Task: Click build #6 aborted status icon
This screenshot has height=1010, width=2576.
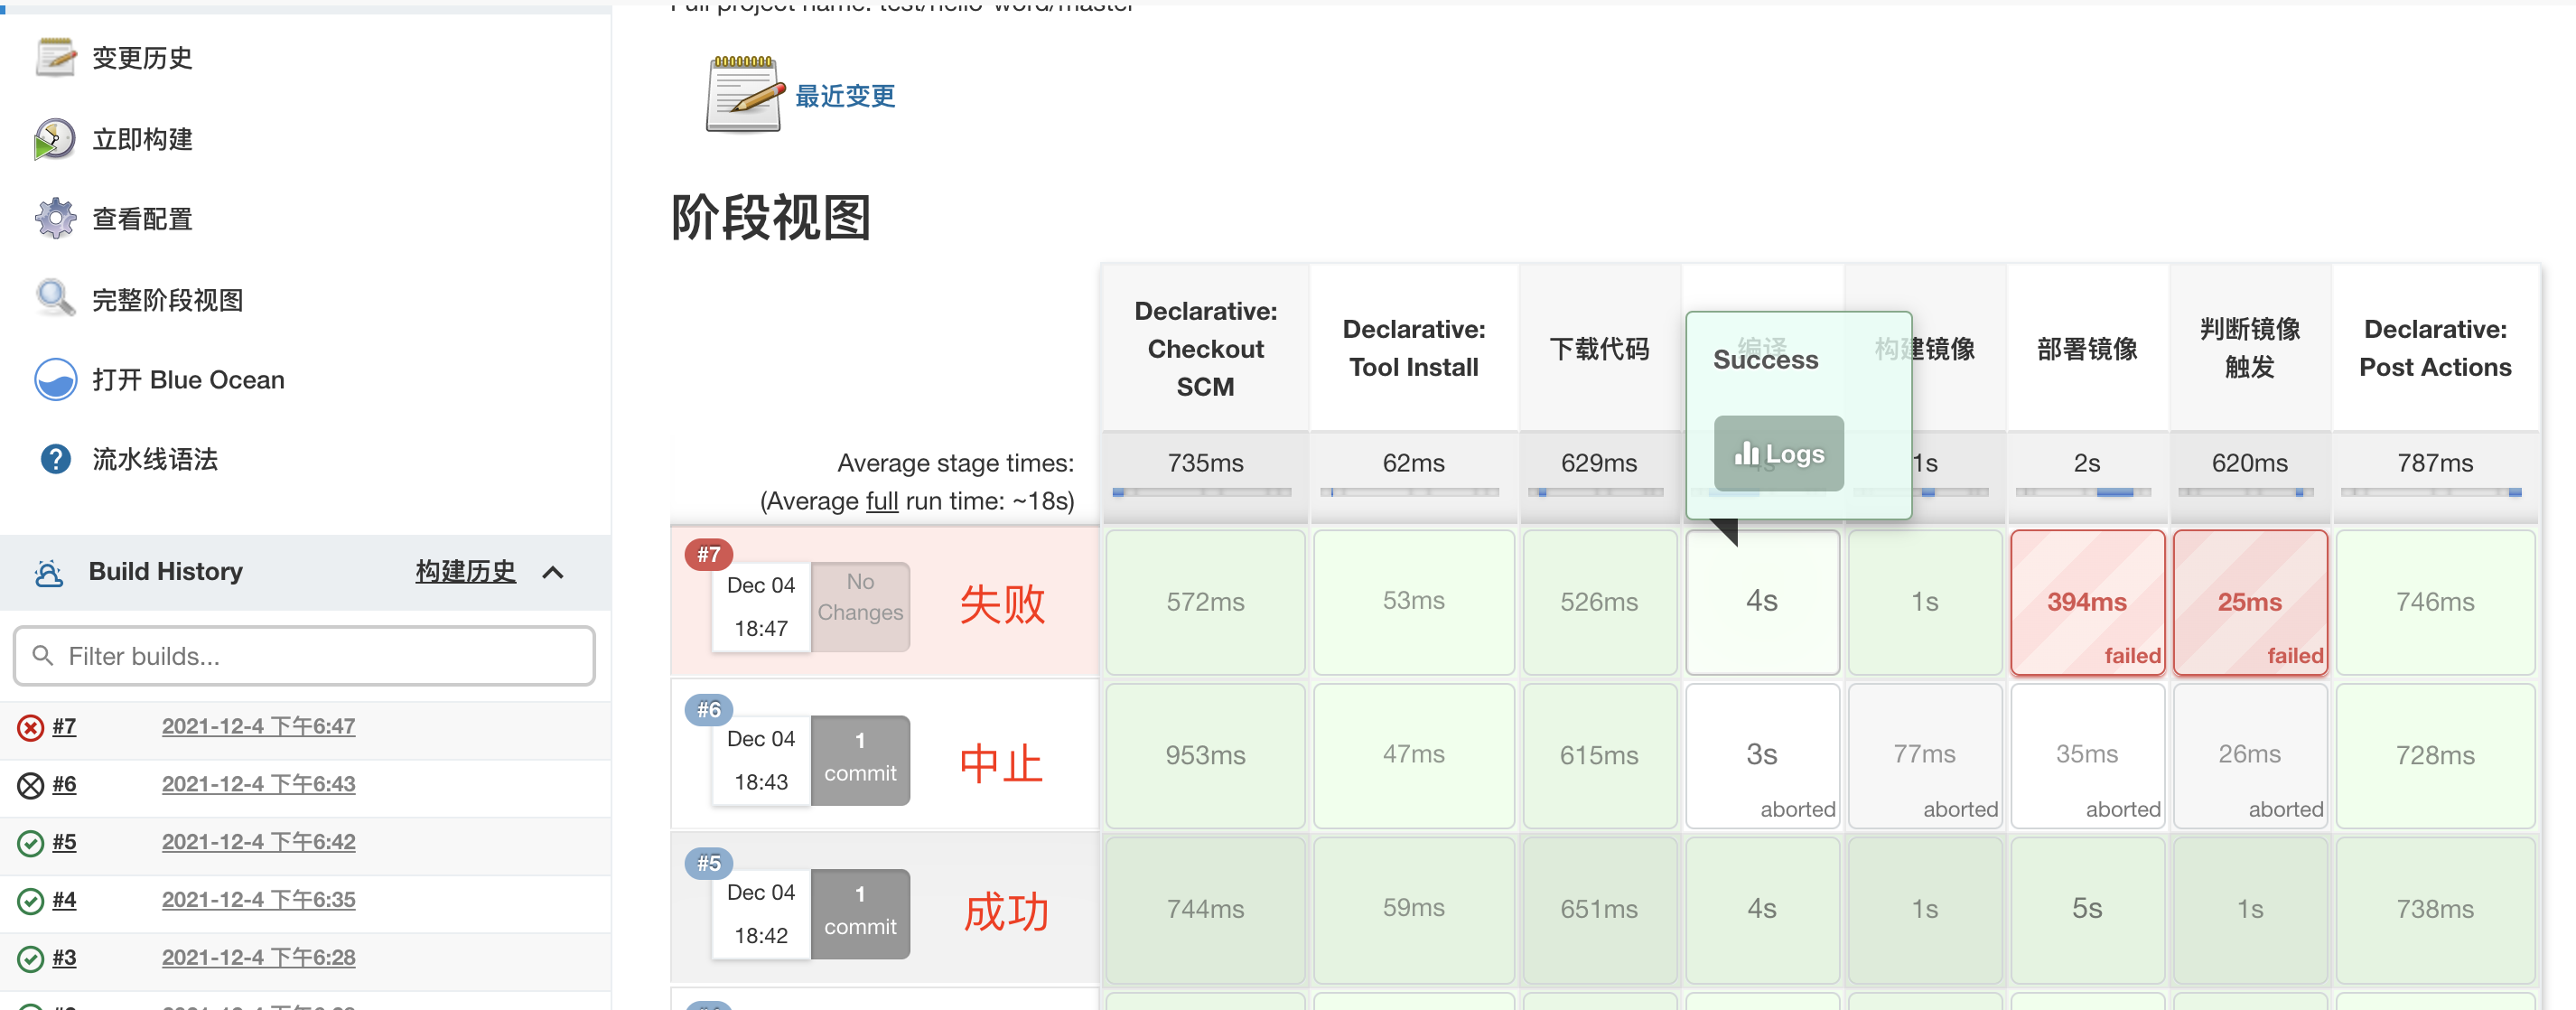Action: pos(31,786)
